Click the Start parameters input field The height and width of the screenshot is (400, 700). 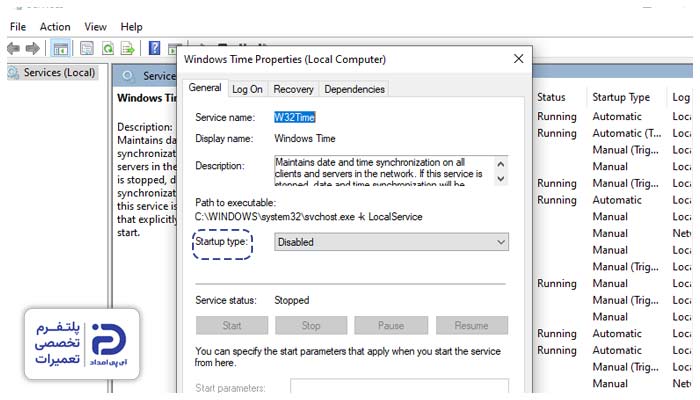(399, 388)
